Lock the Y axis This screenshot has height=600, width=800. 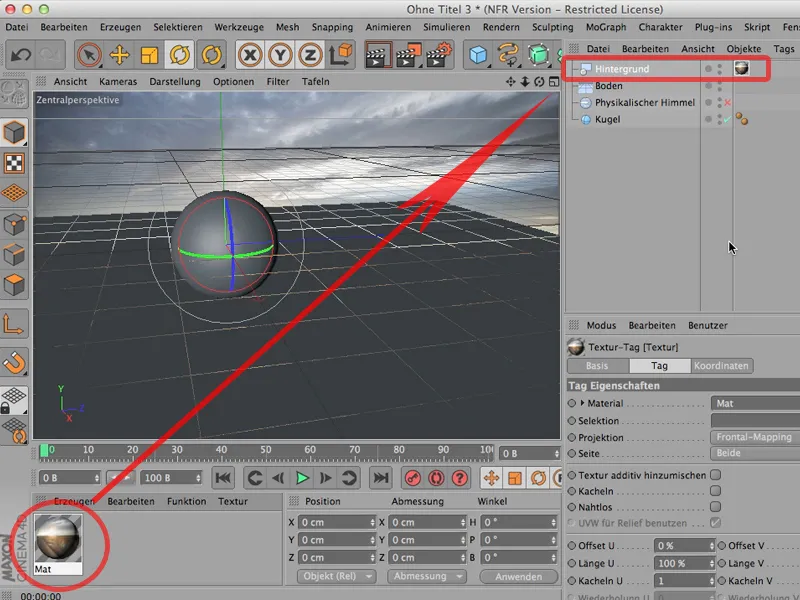pos(280,55)
